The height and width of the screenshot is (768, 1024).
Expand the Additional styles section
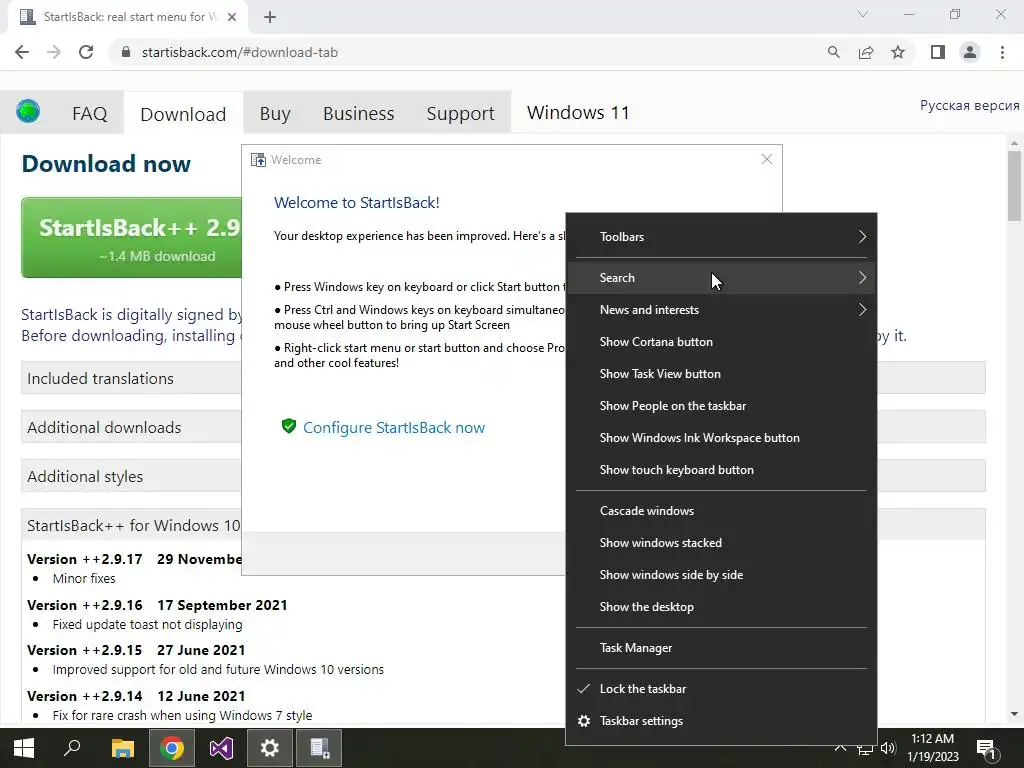point(131,476)
